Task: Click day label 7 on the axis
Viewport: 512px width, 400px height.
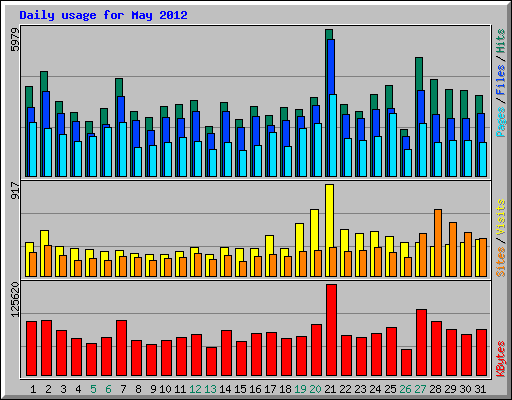Action: pos(123,389)
